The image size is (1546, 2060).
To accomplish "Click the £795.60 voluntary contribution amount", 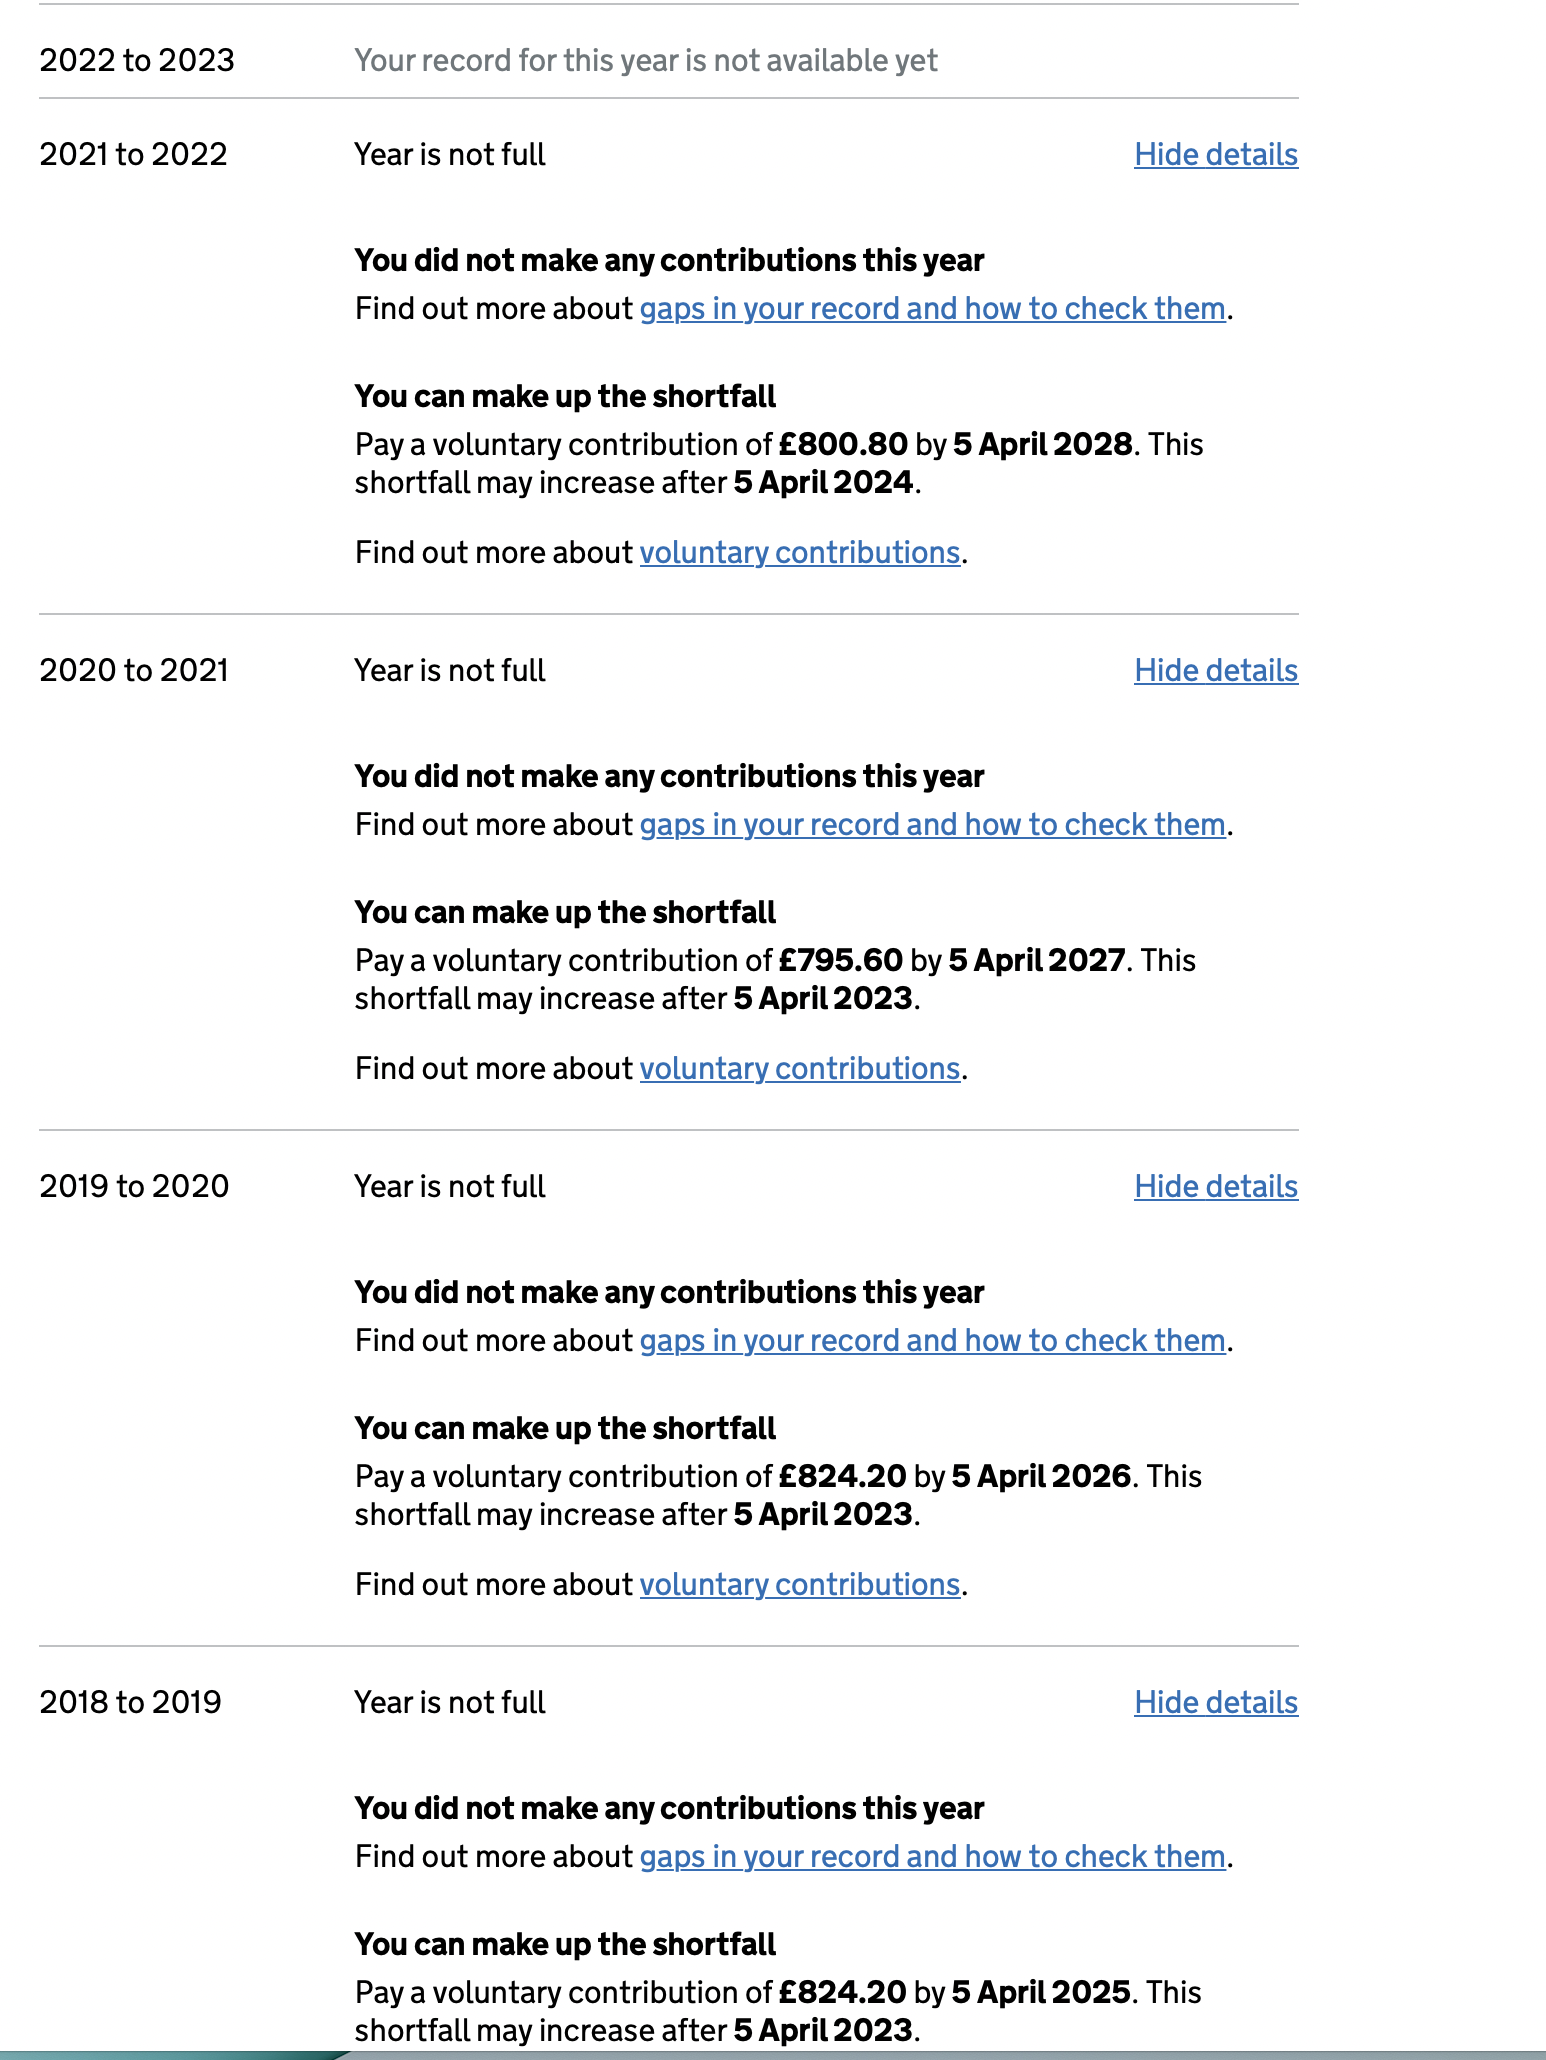I will click(x=841, y=960).
